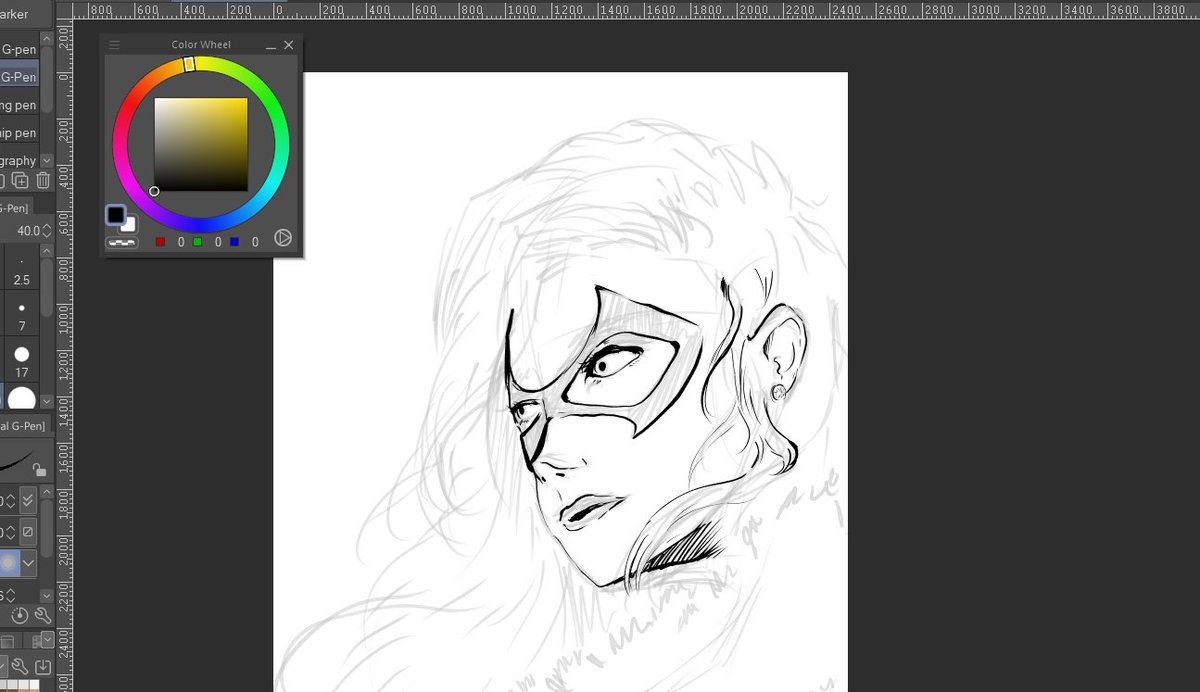Screen dimensions: 1200x692
Task: Expand the dropdown next to the blue thumbnail
Action: pos(28,563)
